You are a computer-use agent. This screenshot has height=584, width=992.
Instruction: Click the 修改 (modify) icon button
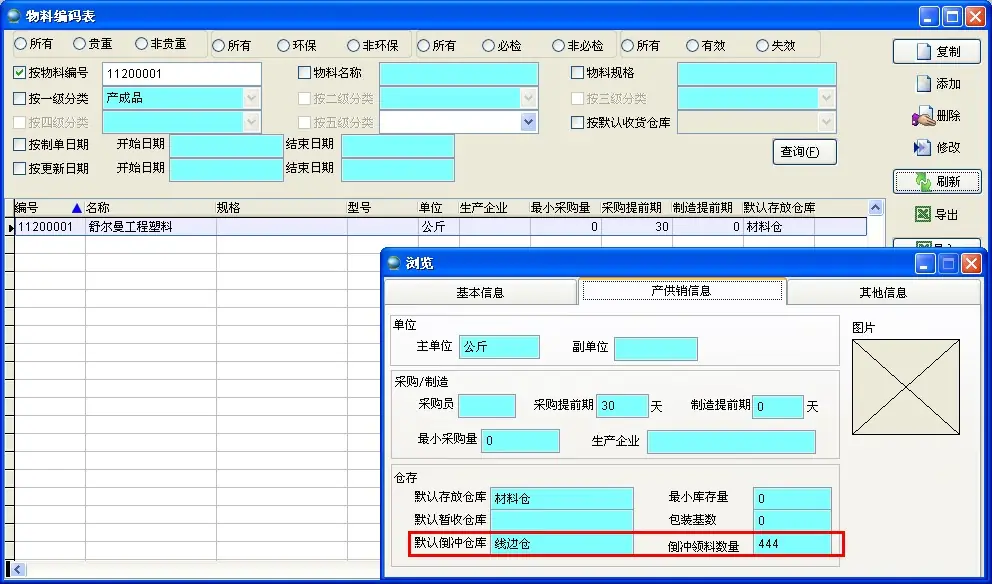(923, 148)
